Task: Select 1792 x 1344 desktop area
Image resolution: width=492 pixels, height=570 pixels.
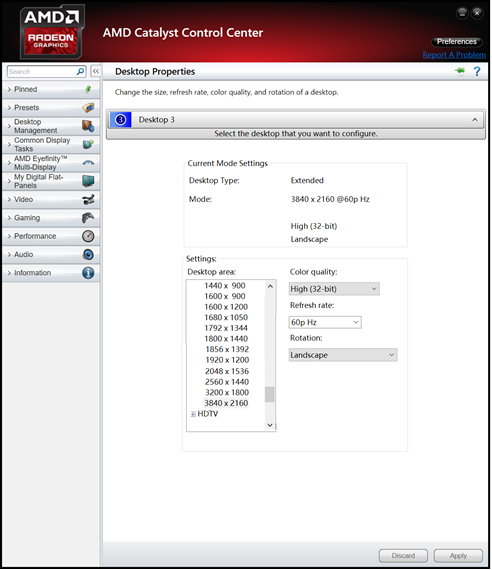Action: click(x=226, y=328)
